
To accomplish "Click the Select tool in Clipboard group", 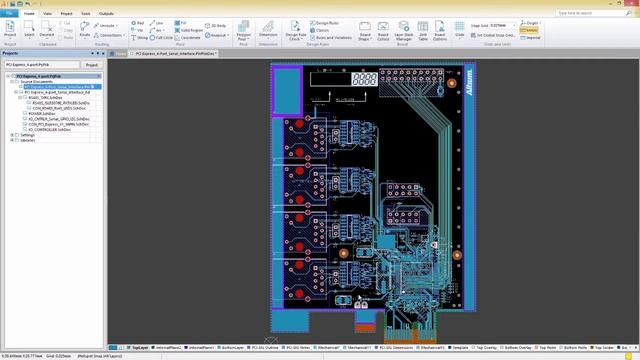I will click(29, 29).
